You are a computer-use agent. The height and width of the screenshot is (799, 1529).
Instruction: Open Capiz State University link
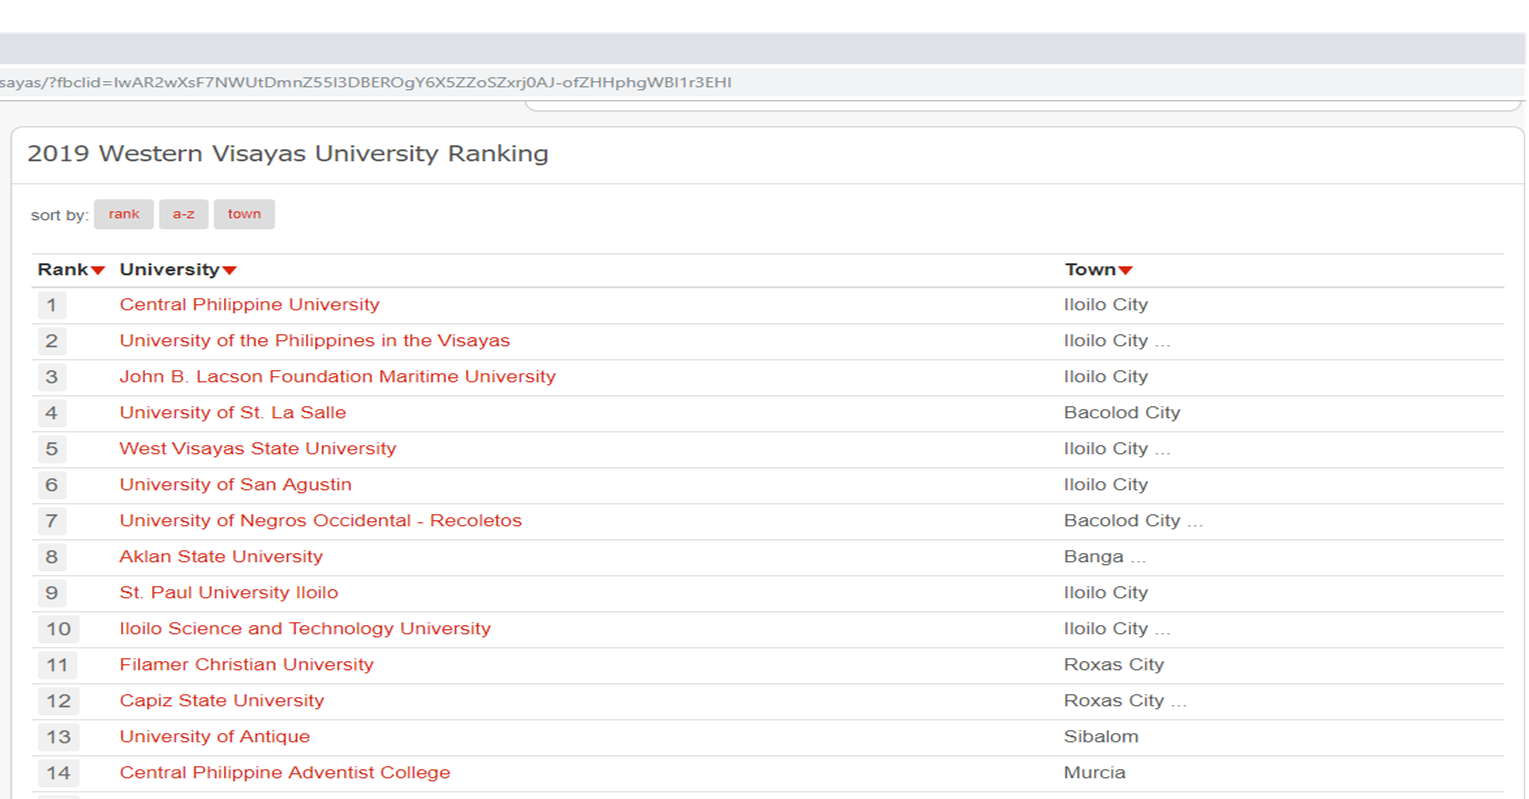221,701
